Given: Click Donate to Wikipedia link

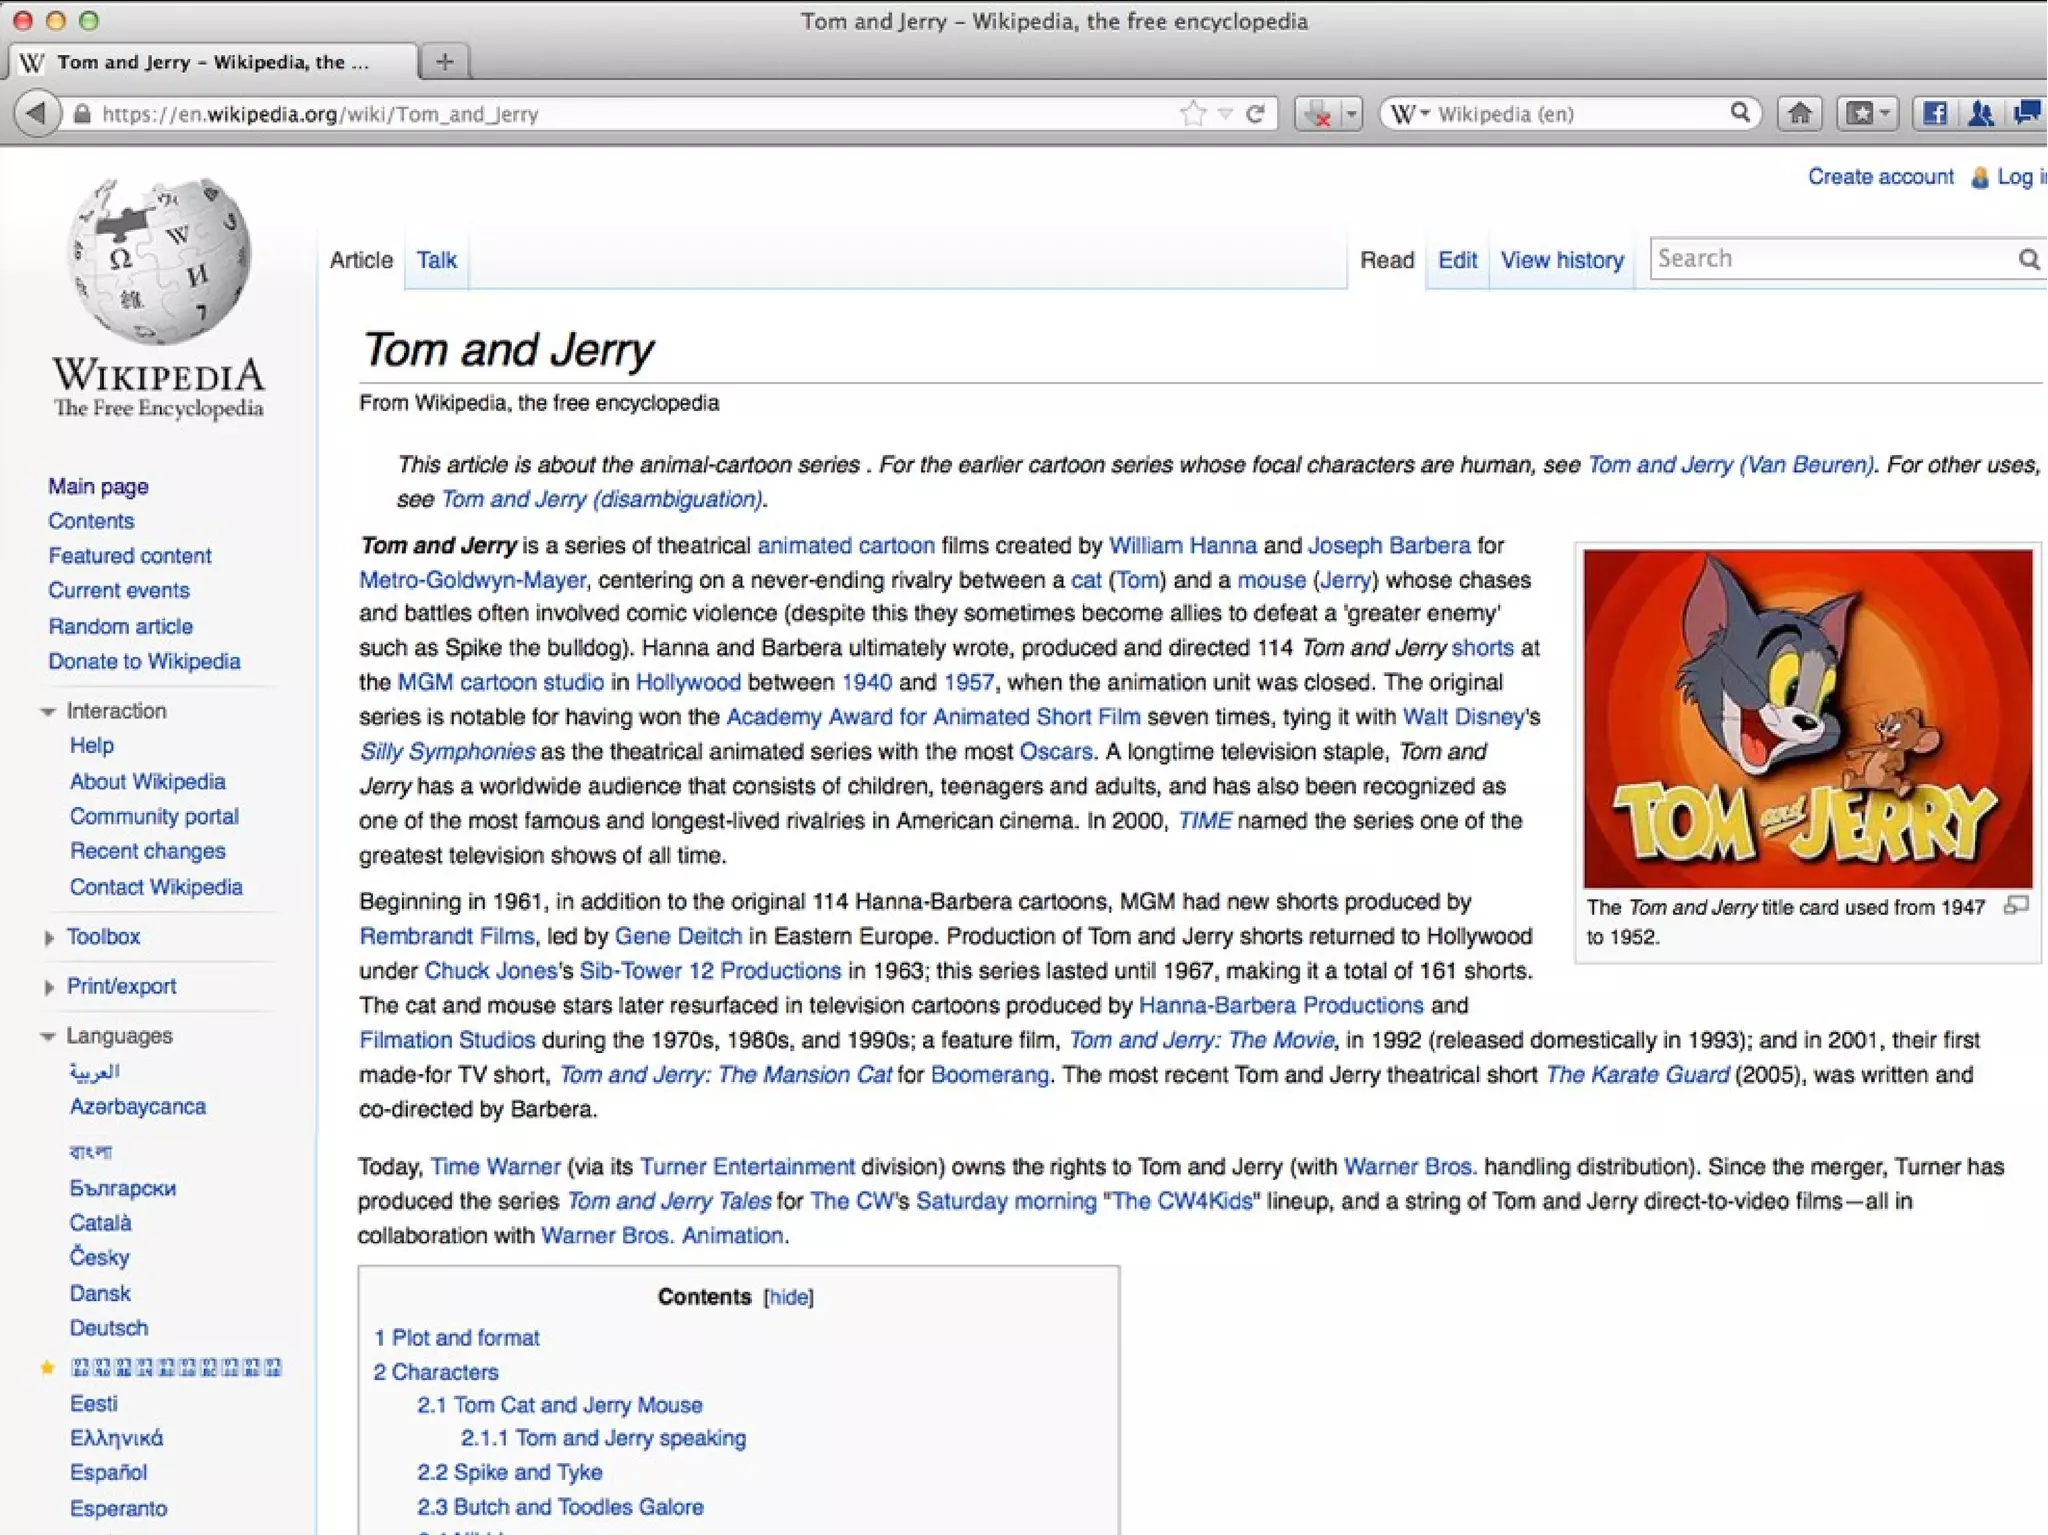Looking at the screenshot, I should (x=144, y=661).
